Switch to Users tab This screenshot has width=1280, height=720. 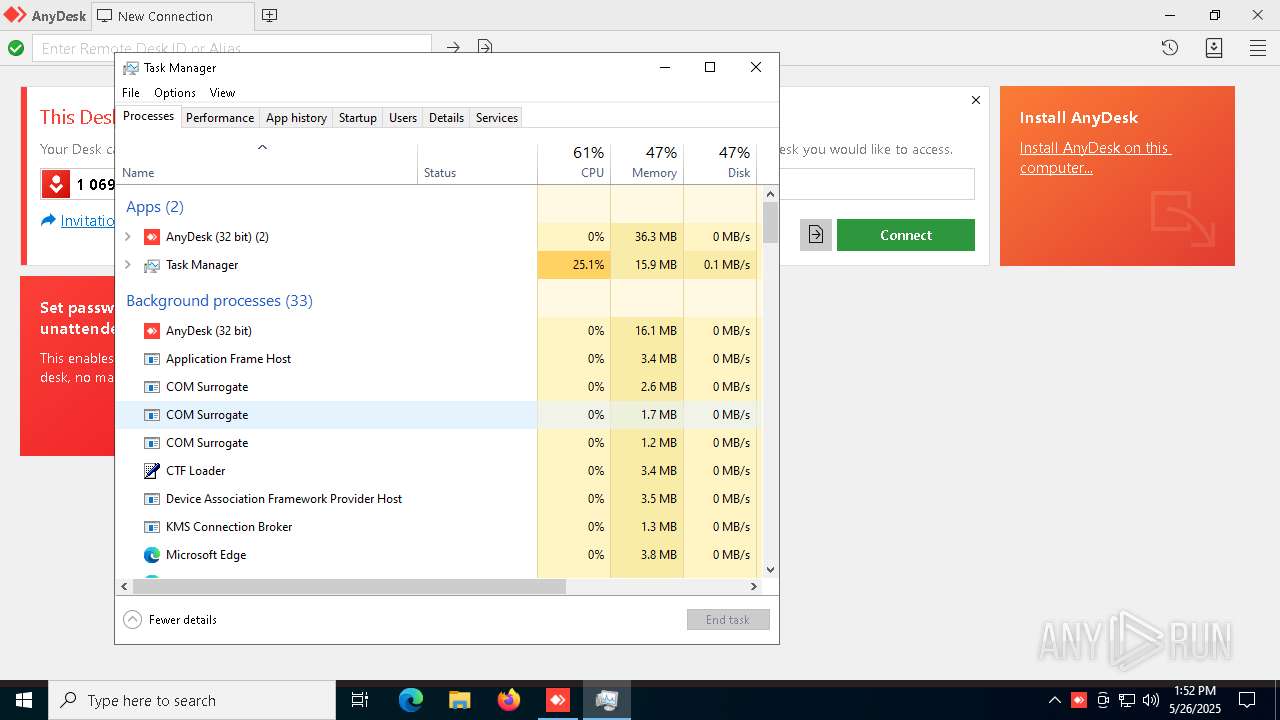403,118
